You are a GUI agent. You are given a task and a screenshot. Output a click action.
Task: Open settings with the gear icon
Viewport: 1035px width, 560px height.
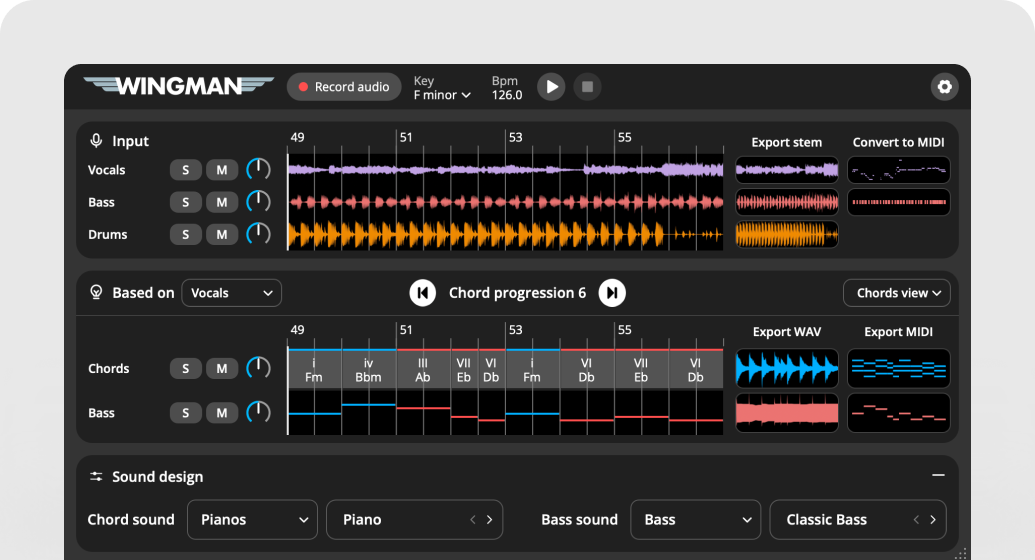(944, 87)
